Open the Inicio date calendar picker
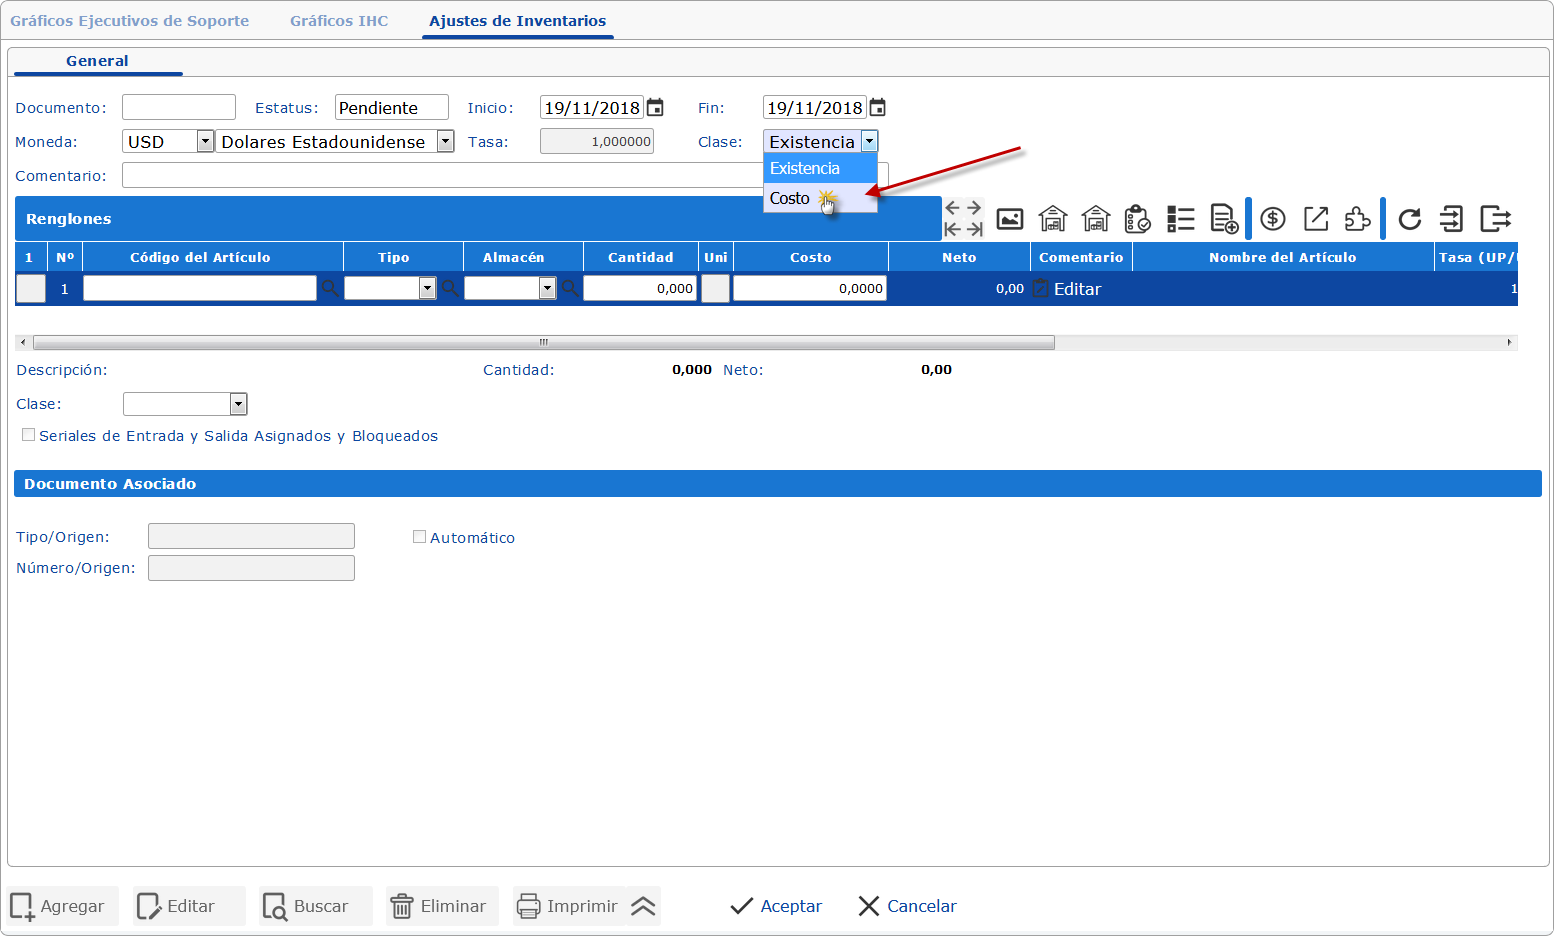The image size is (1554, 938). (655, 108)
